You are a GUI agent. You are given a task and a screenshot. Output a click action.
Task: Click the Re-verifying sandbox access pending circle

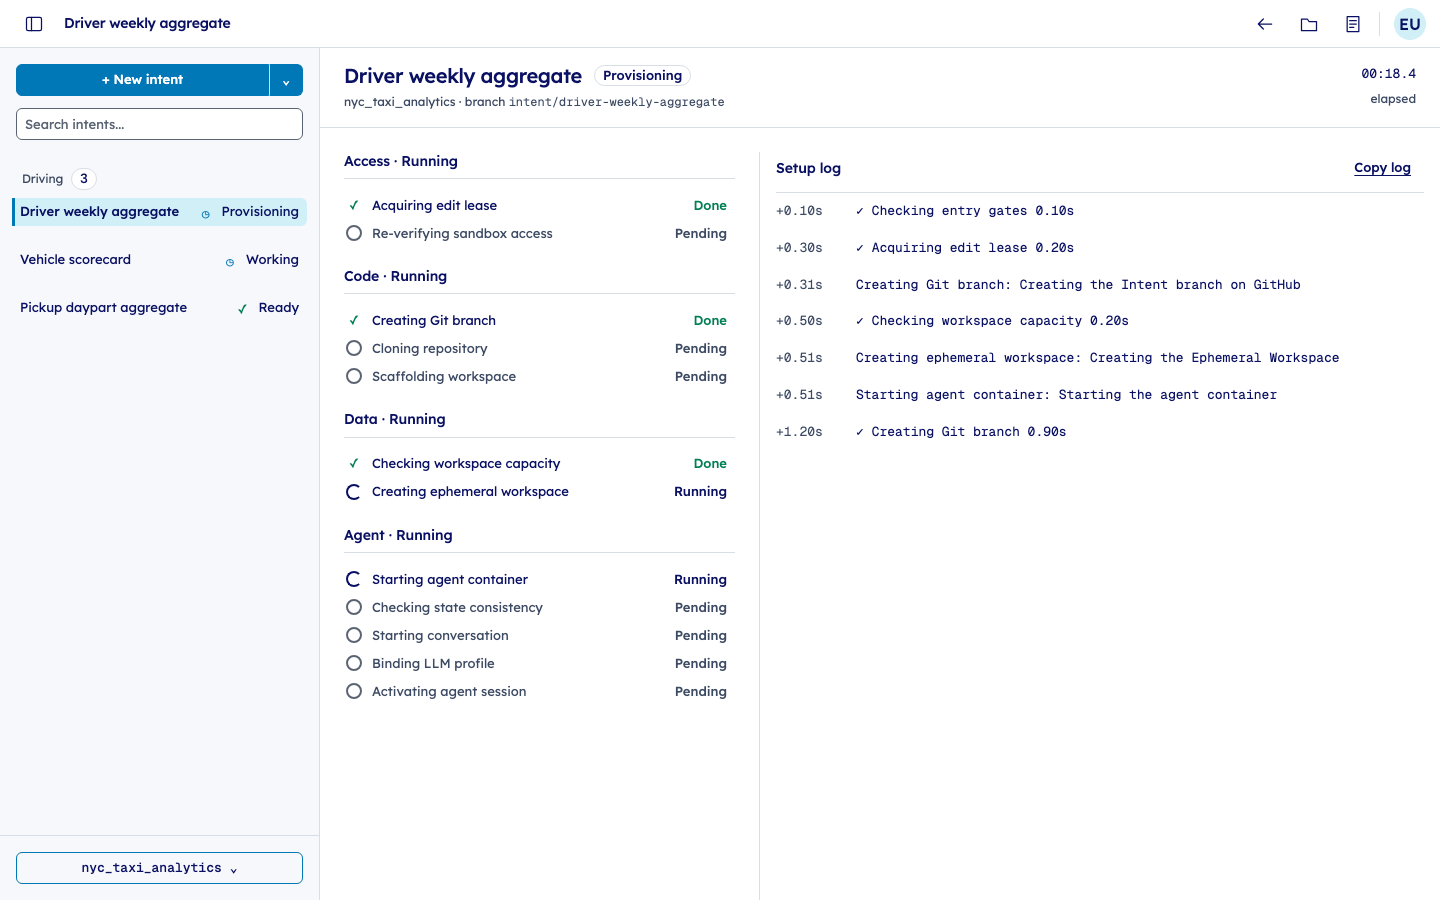pos(353,233)
